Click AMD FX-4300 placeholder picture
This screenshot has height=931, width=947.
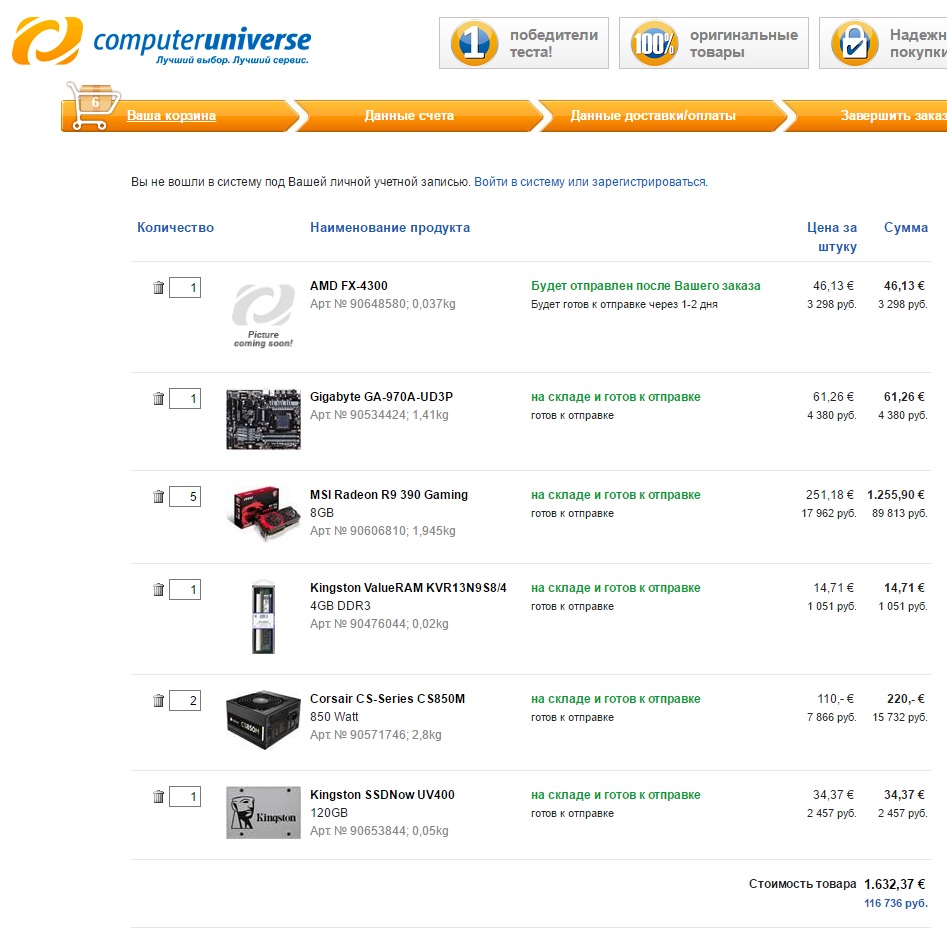tap(263, 316)
